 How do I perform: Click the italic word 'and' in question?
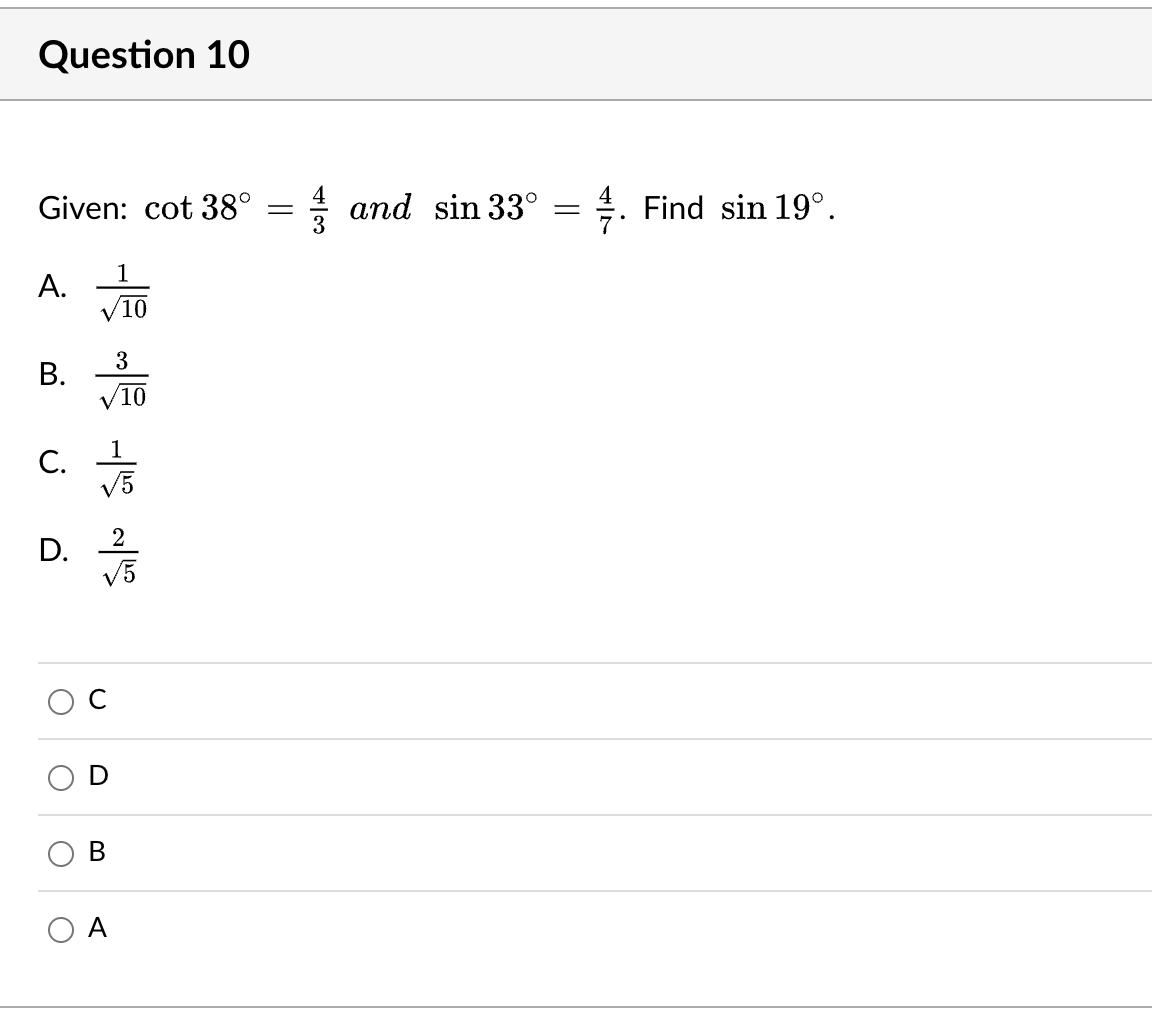point(379,209)
